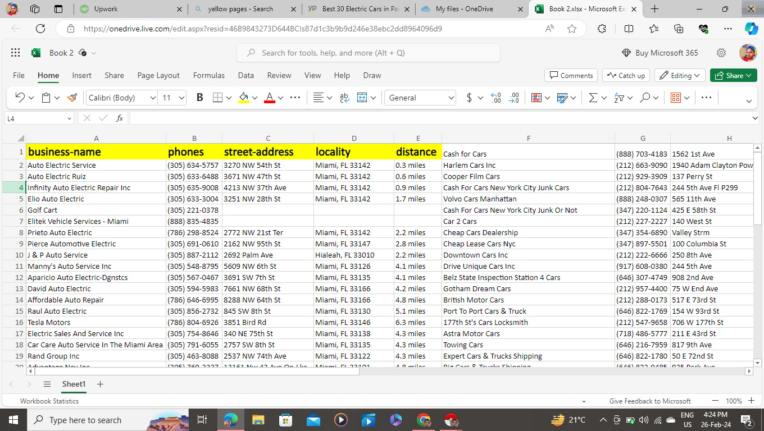Click the search for tools box
This screenshot has width=764, height=431.
(x=368, y=53)
